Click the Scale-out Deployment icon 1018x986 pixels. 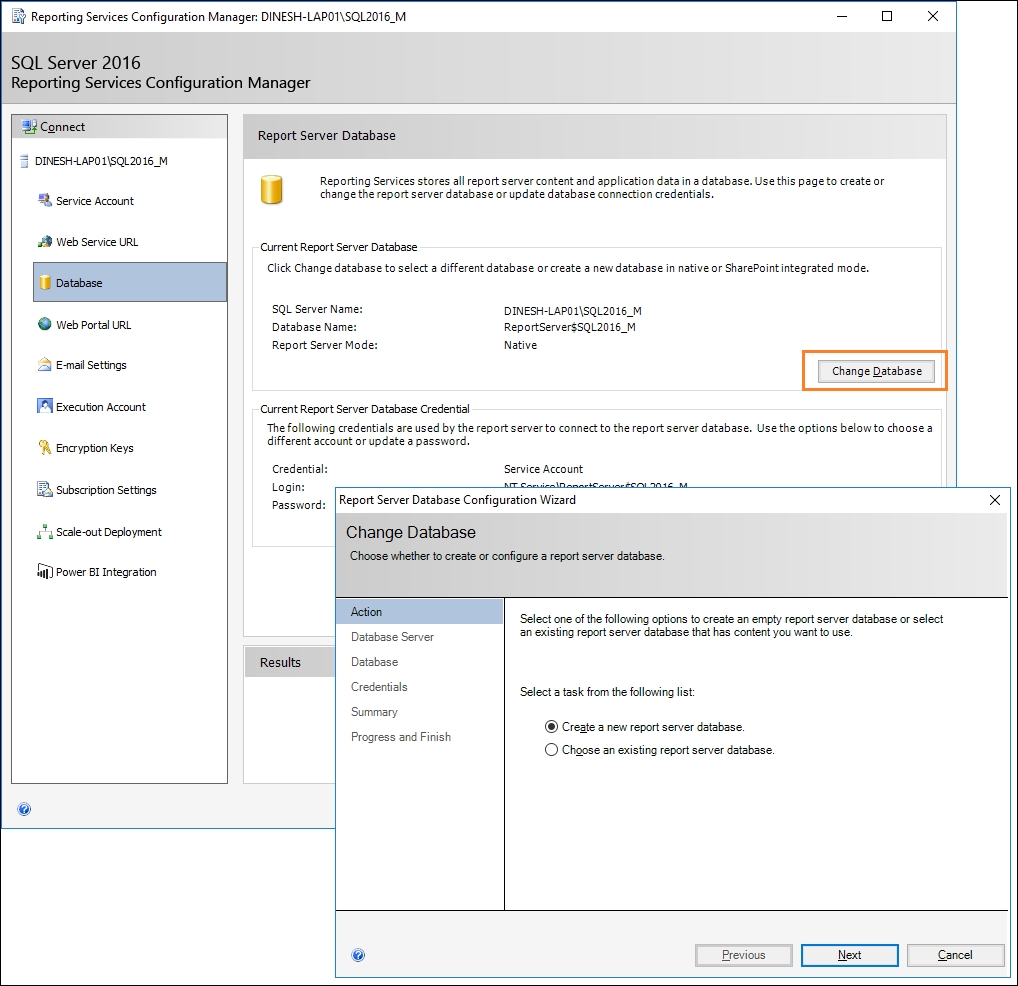point(44,532)
